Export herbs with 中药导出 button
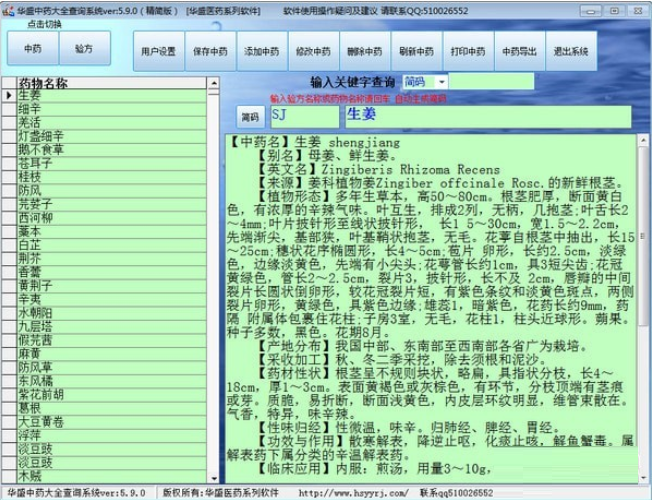The height and width of the screenshot is (500, 652). tap(518, 51)
